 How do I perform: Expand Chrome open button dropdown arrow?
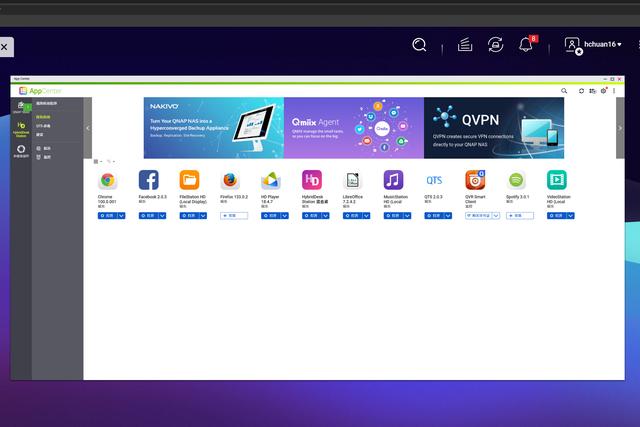click(x=121, y=216)
